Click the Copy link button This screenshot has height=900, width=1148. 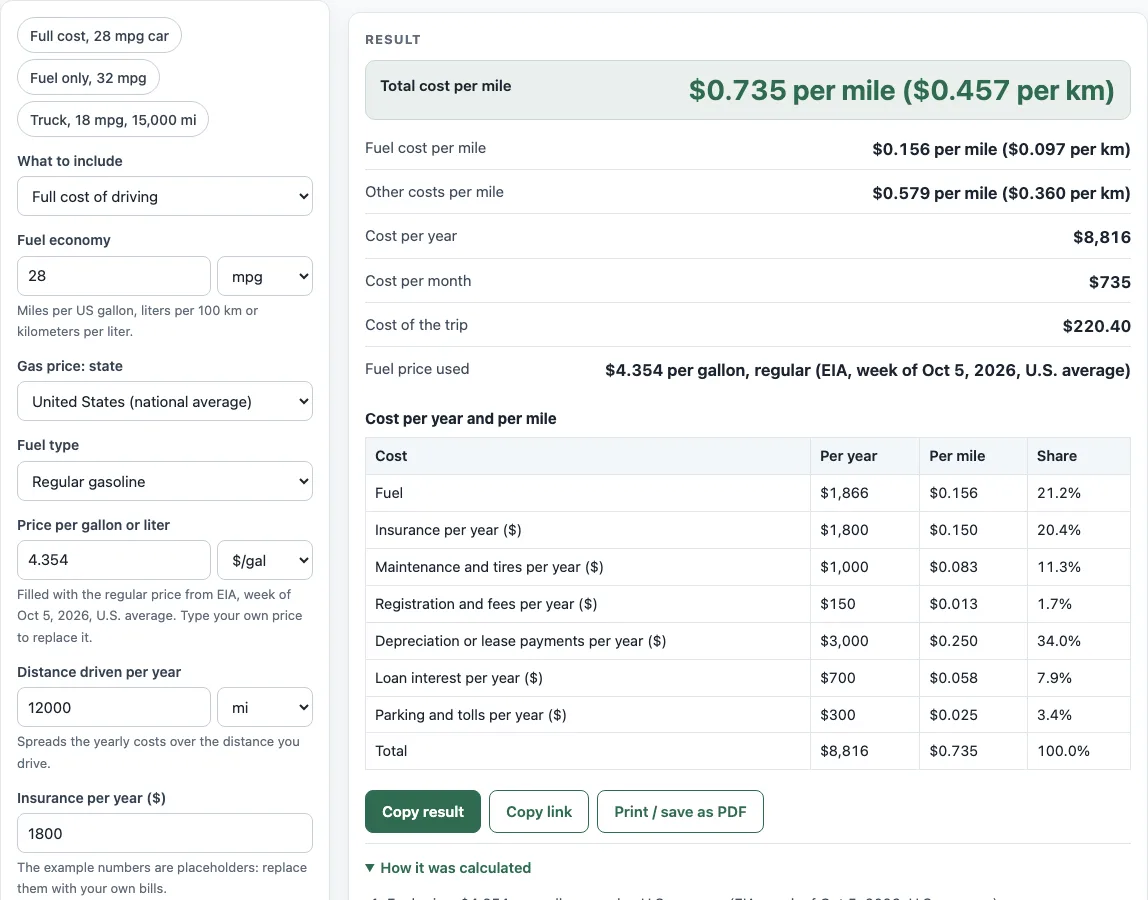[x=539, y=811]
